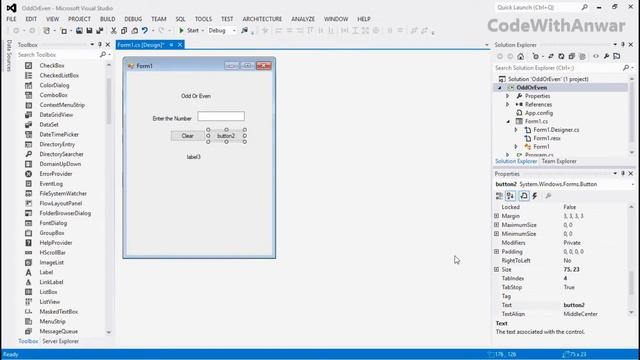Expand the Form1.Designer.cs node
Screen dimensions: 640x360
coord(516,130)
